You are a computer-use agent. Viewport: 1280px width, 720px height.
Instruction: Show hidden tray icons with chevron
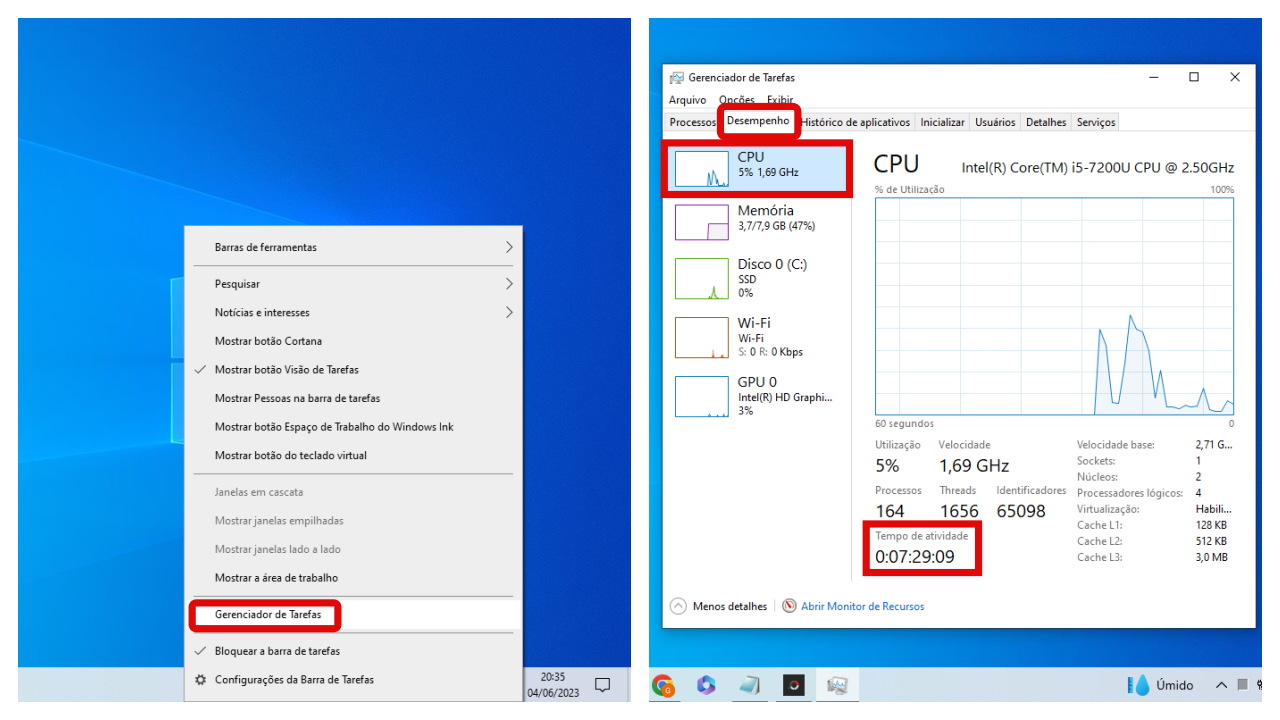1221,685
